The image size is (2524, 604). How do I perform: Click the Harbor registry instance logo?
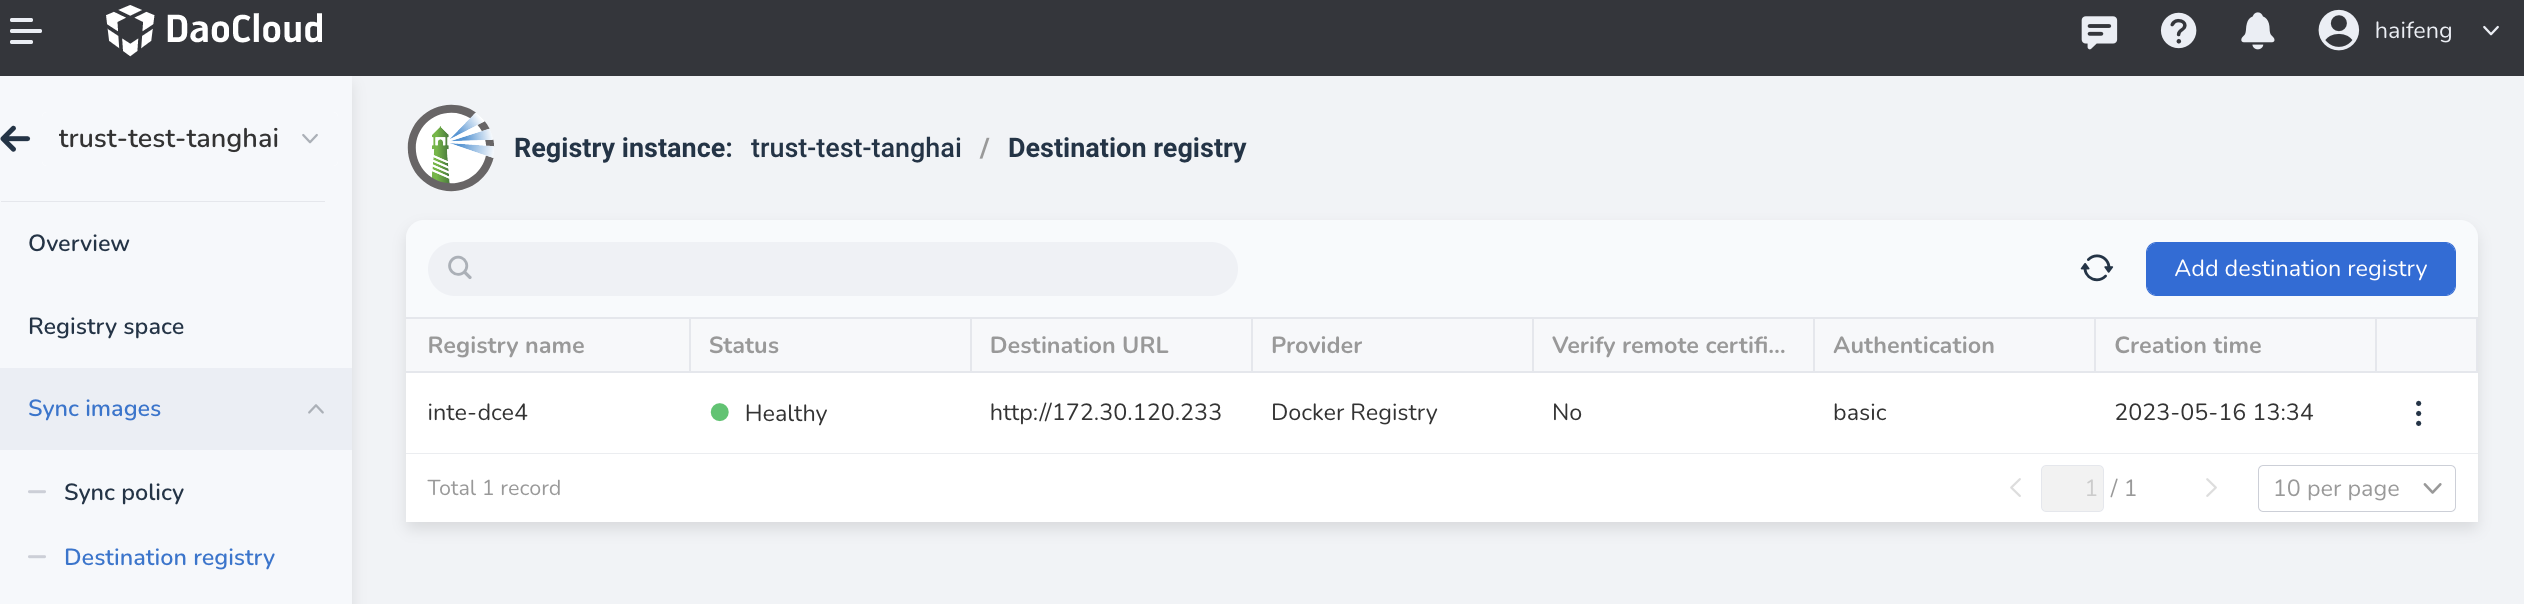pos(451,148)
